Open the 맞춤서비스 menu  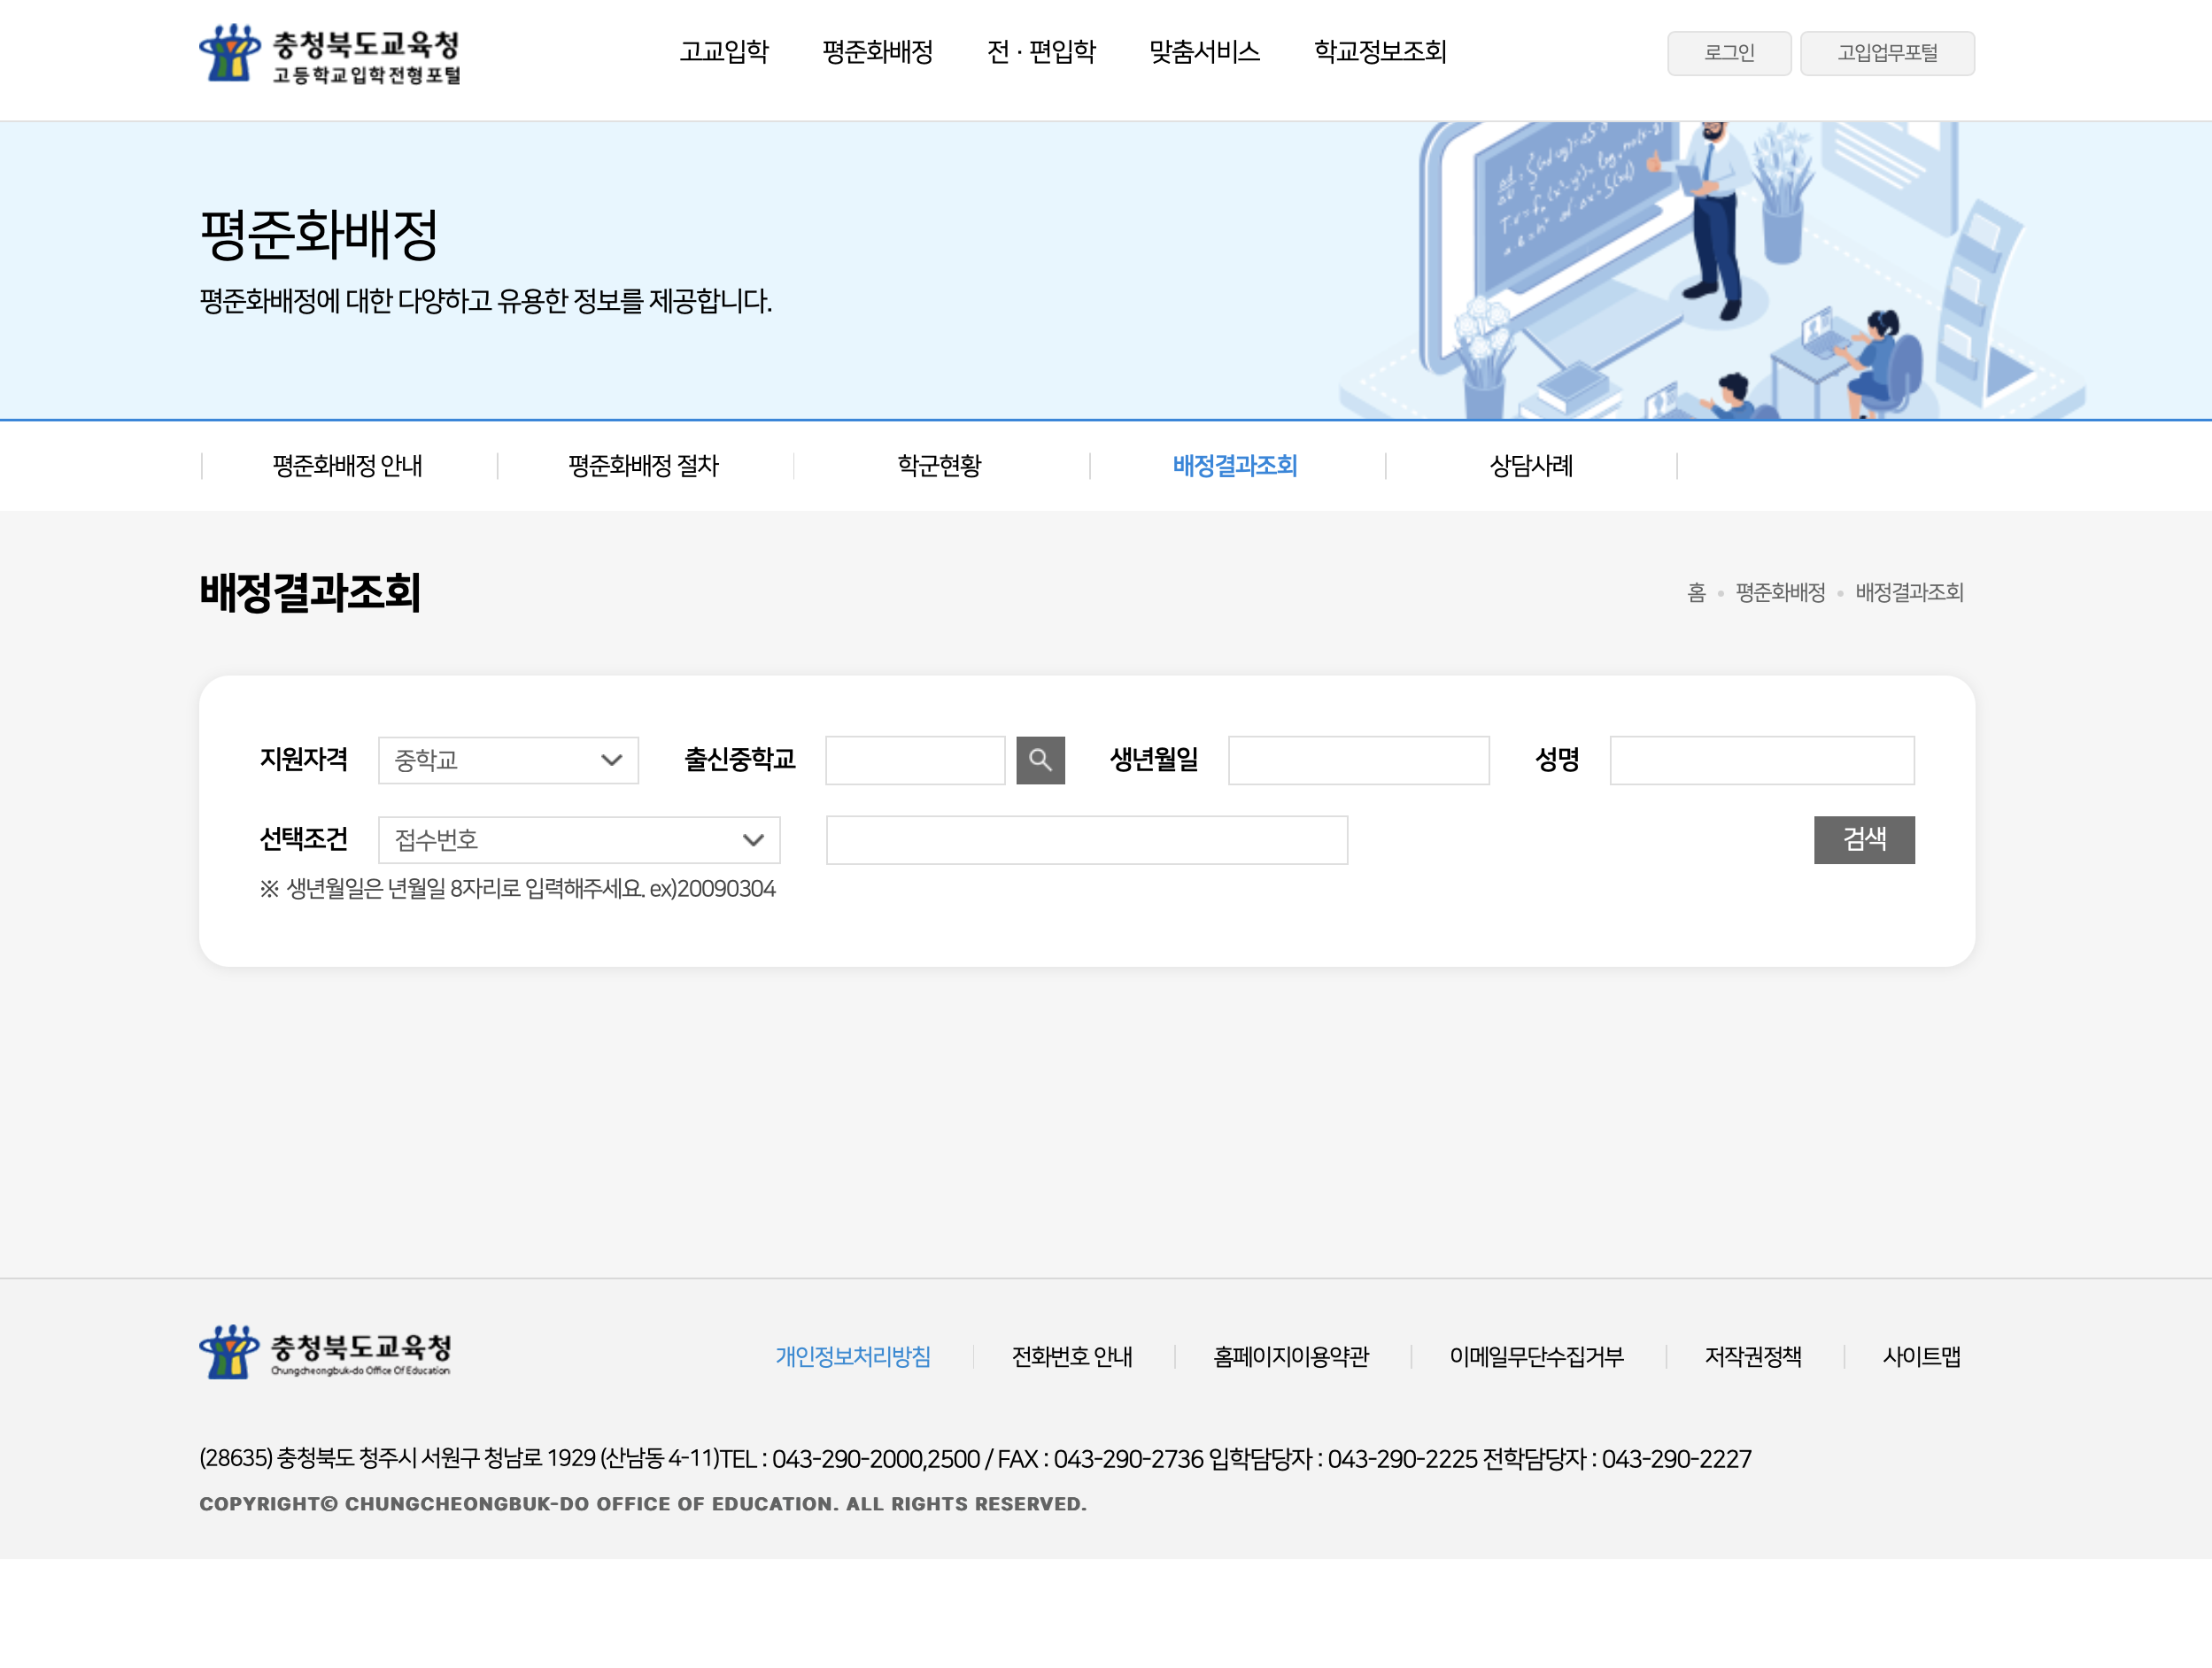pyautogui.click(x=1204, y=52)
